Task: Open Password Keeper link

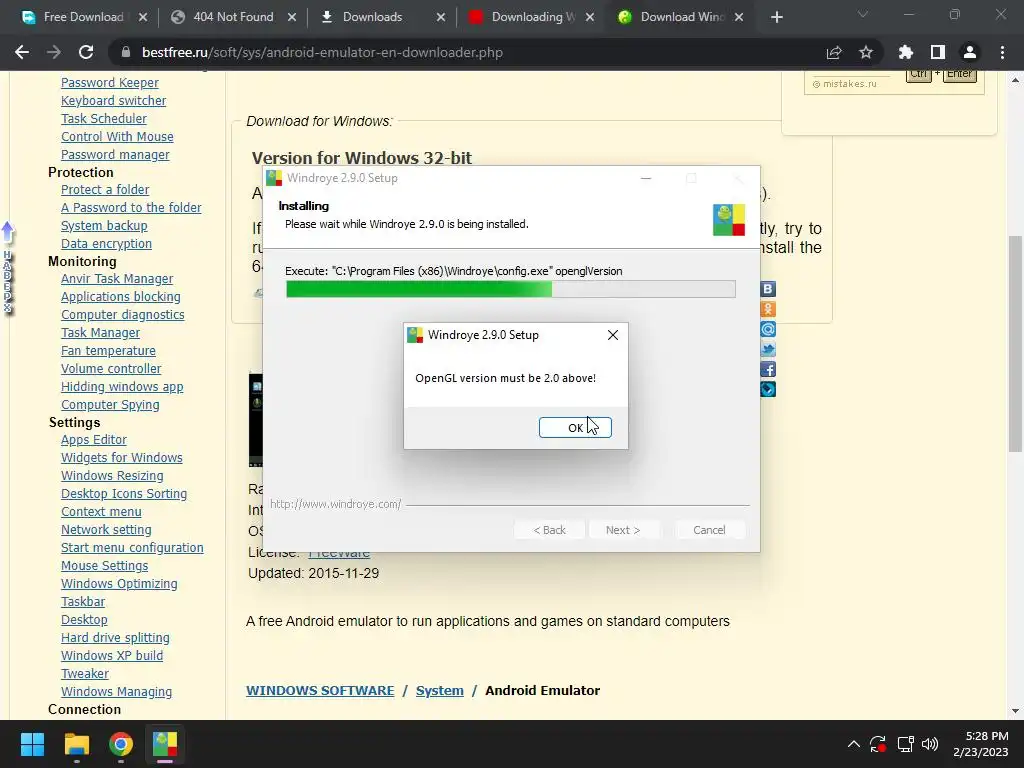Action: pyautogui.click(x=110, y=83)
